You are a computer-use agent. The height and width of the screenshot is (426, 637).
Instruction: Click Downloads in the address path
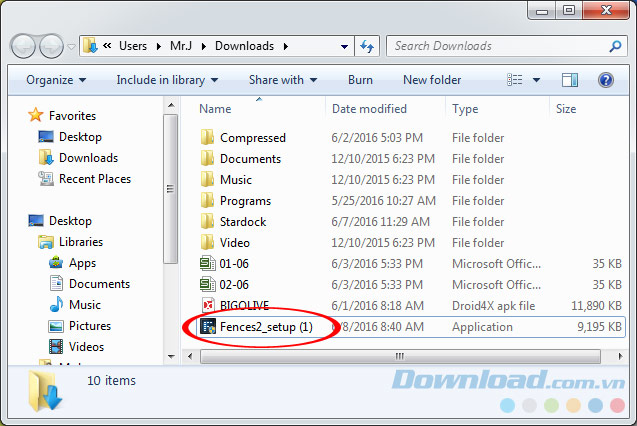245,46
